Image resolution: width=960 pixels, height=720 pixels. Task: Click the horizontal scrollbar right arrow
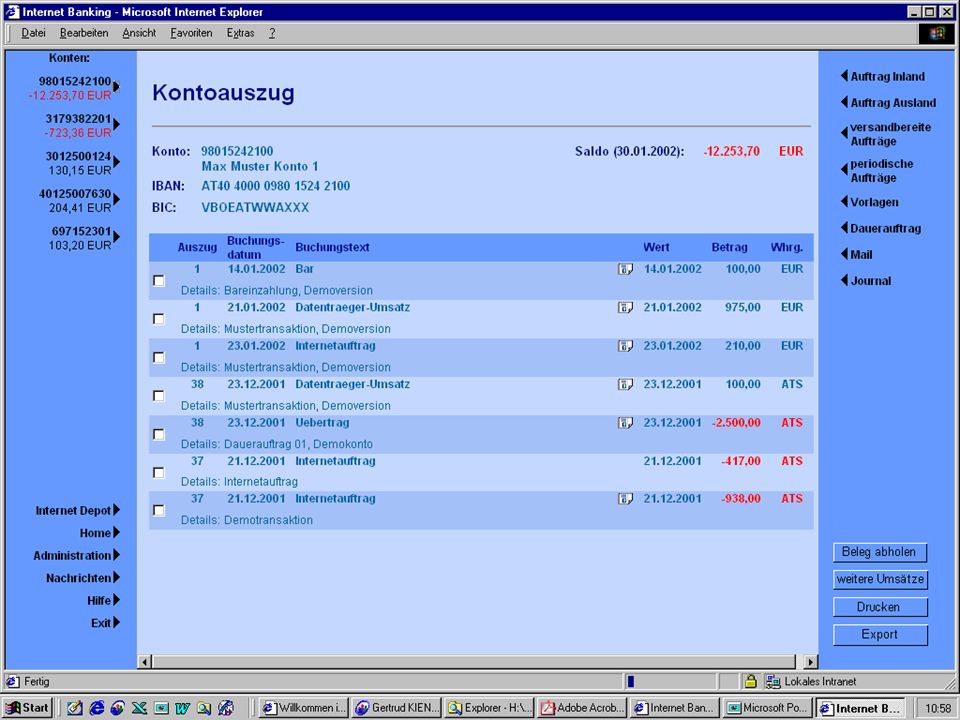pyautogui.click(x=811, y=661)
